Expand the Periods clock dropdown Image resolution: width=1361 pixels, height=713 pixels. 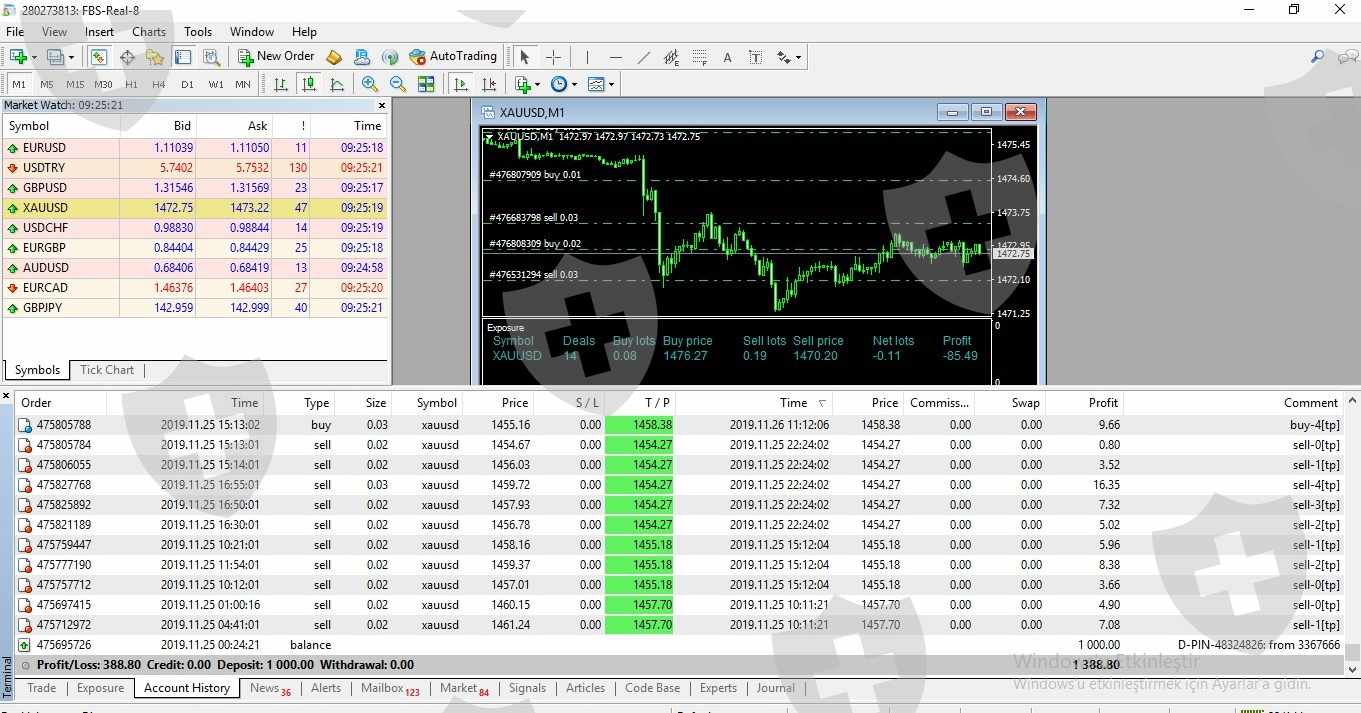coord(562,85)
